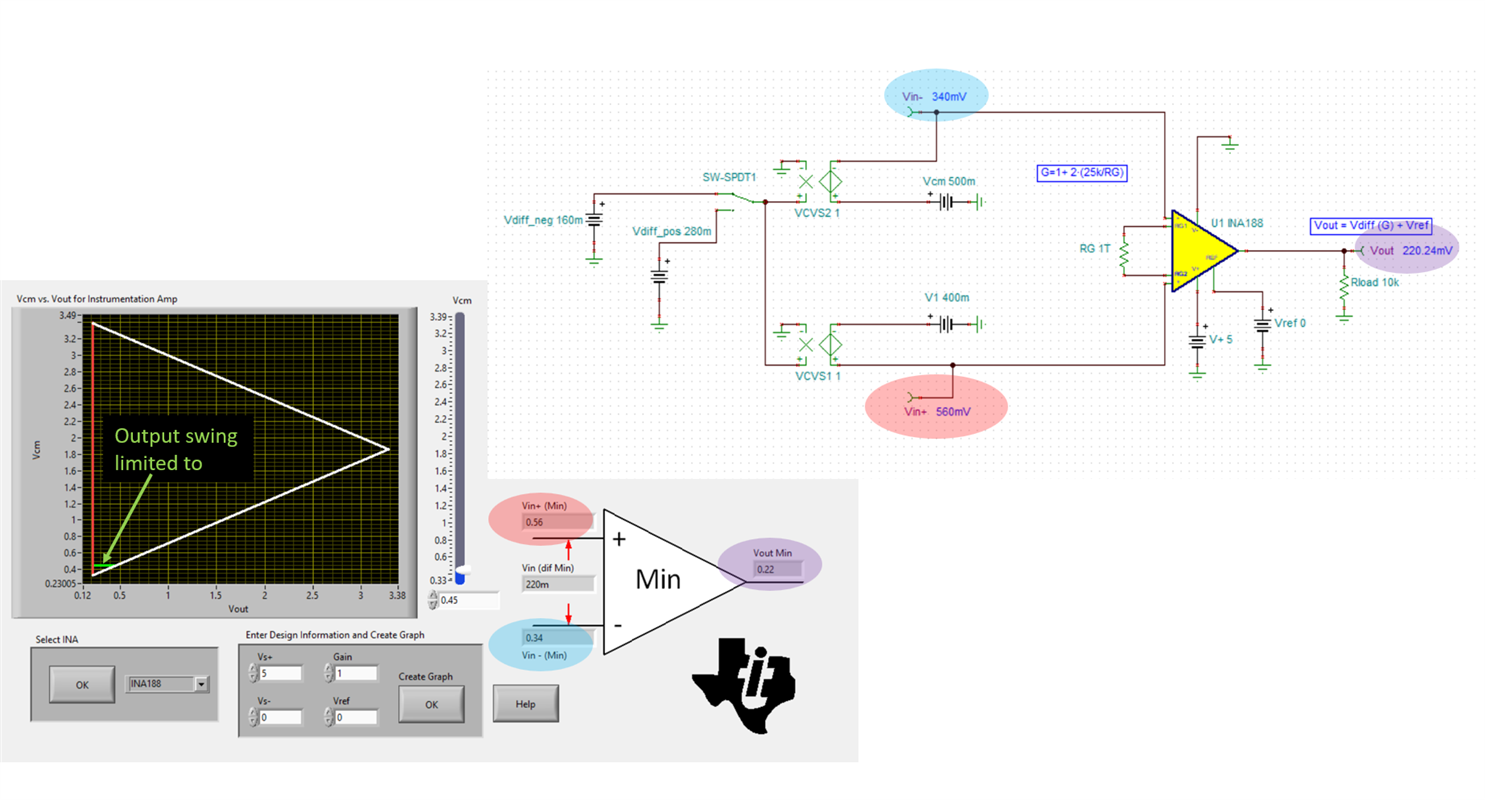This screenshot has width=1485, height=800.
Task: Select the VCVS1 controlled source symbol
Action: click(820, 344)
